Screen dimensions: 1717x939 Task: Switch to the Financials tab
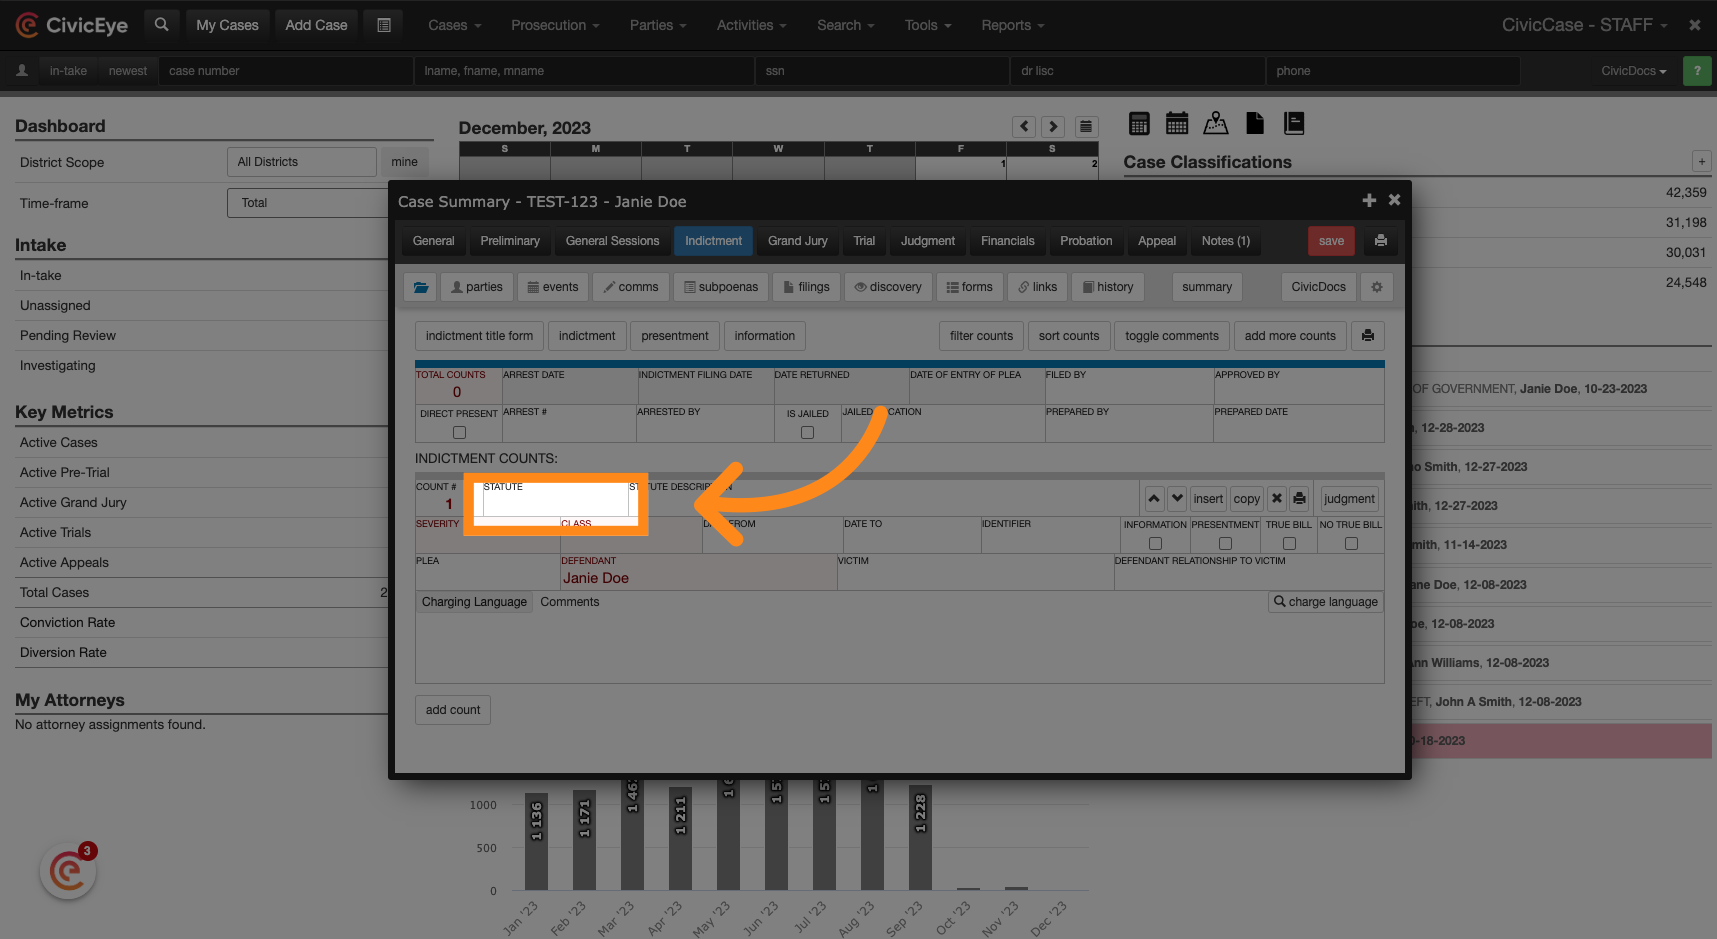(x=1008, y=241)
